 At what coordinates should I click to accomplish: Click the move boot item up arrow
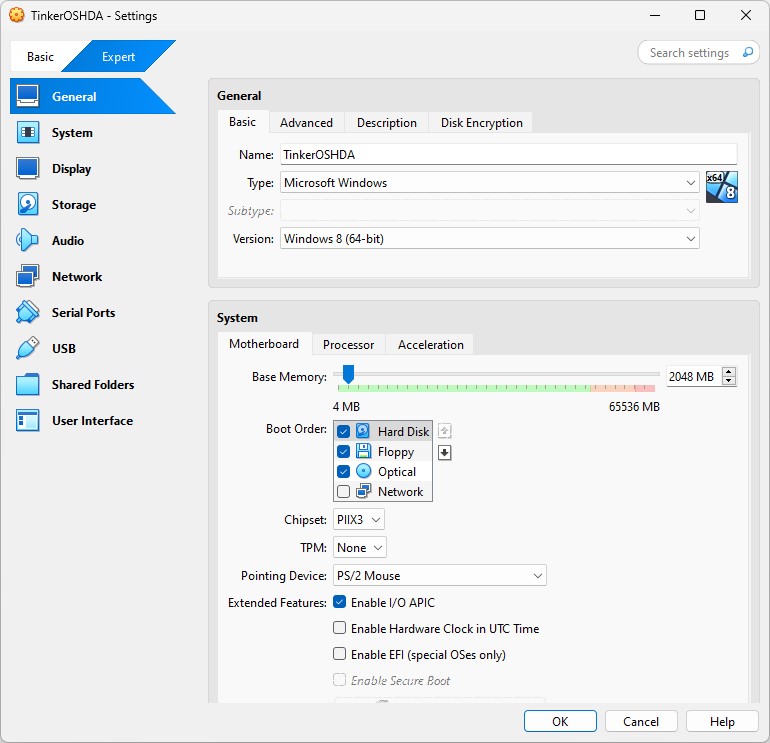pyautogui.click(x=444, y=431)
